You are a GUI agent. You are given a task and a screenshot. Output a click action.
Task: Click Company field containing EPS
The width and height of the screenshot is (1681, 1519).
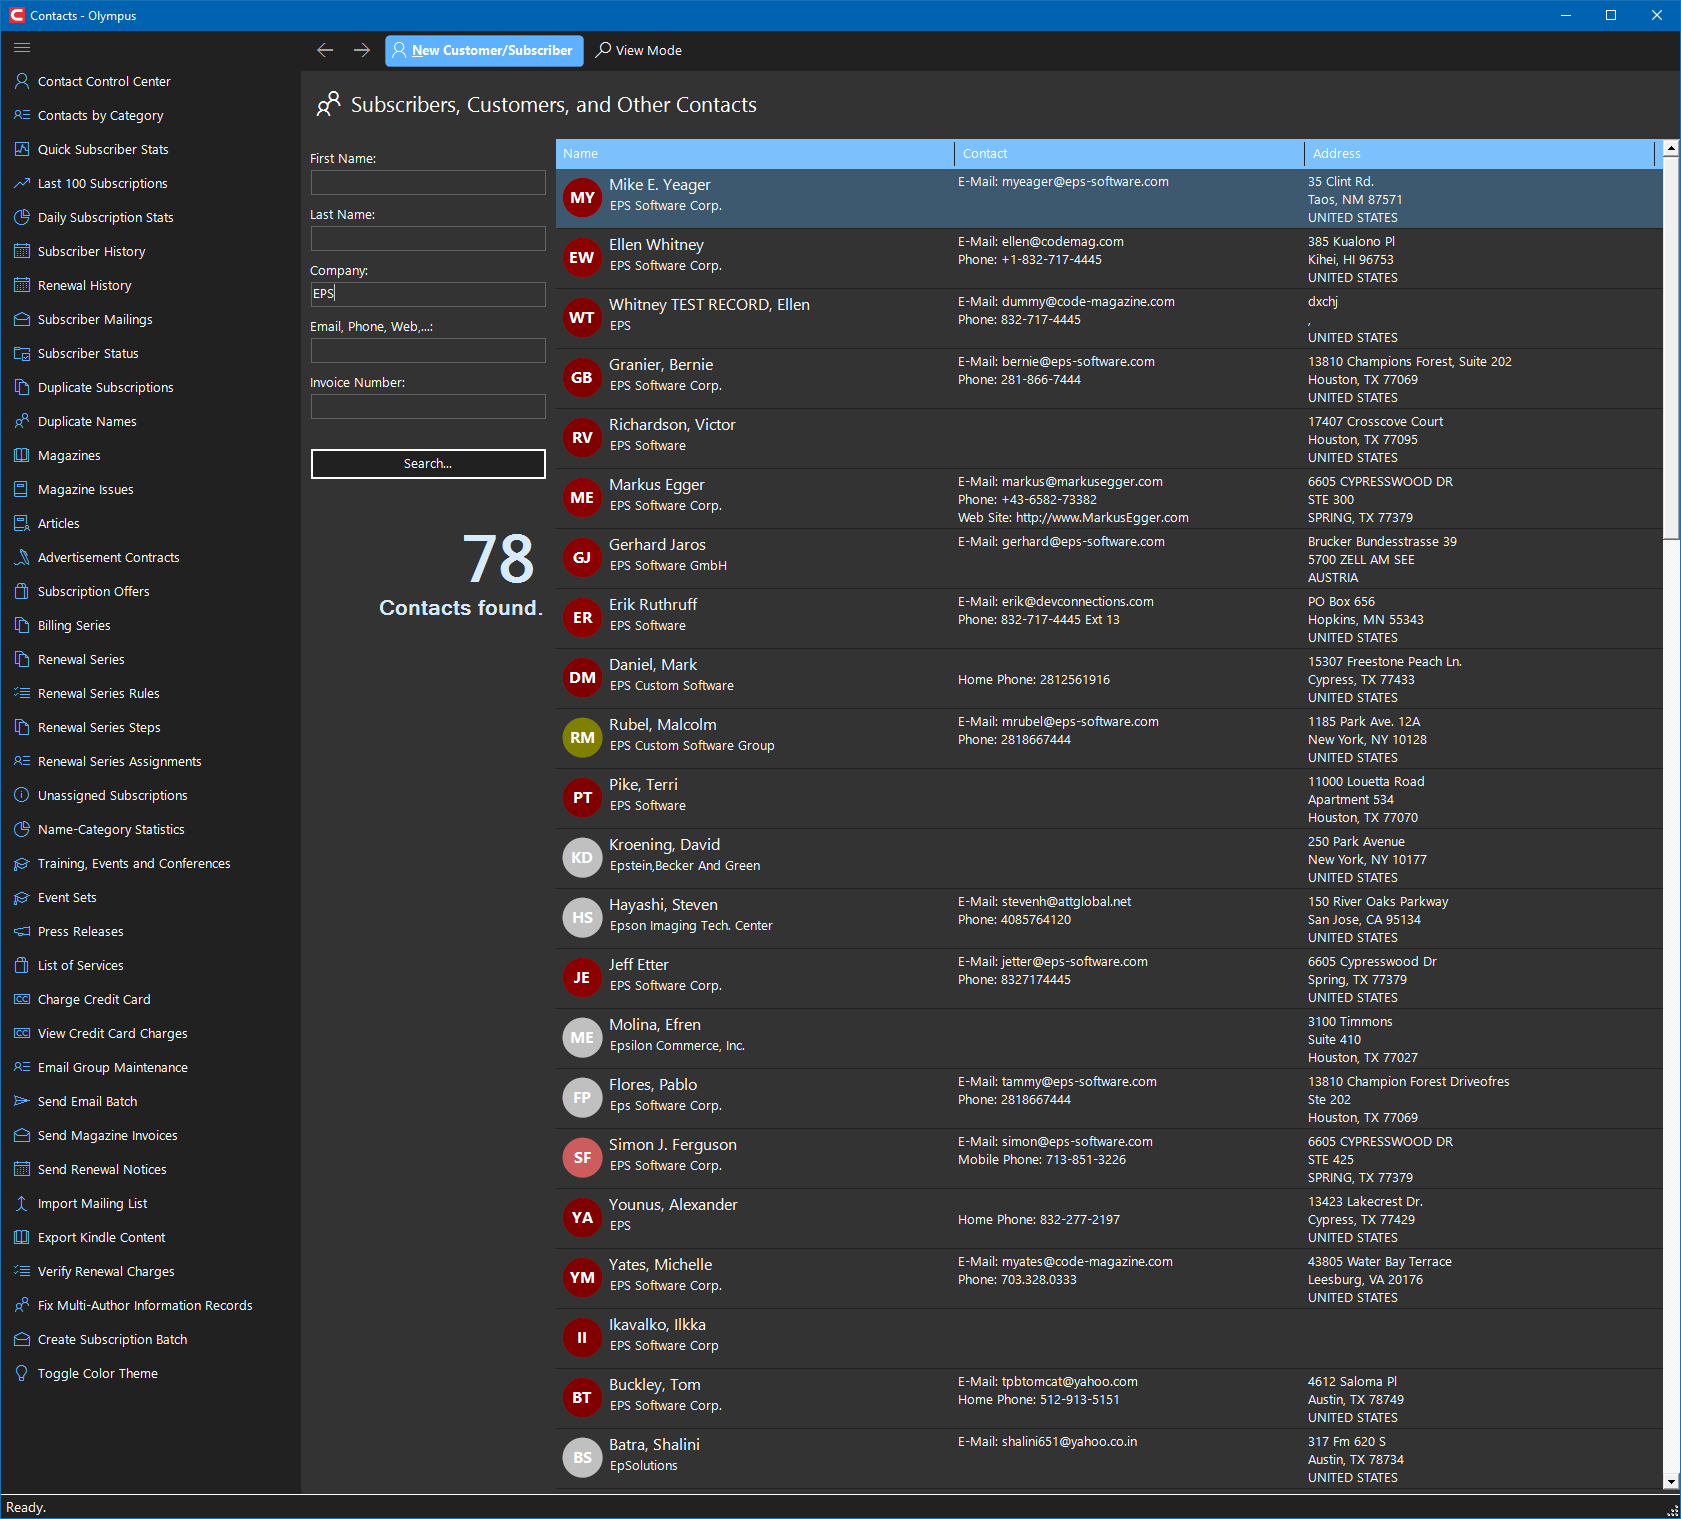pyautogui.click(x=428, y=294)
